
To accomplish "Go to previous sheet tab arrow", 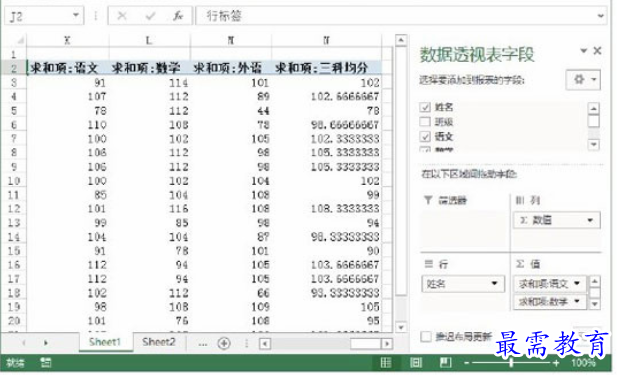I will point(24,343).
